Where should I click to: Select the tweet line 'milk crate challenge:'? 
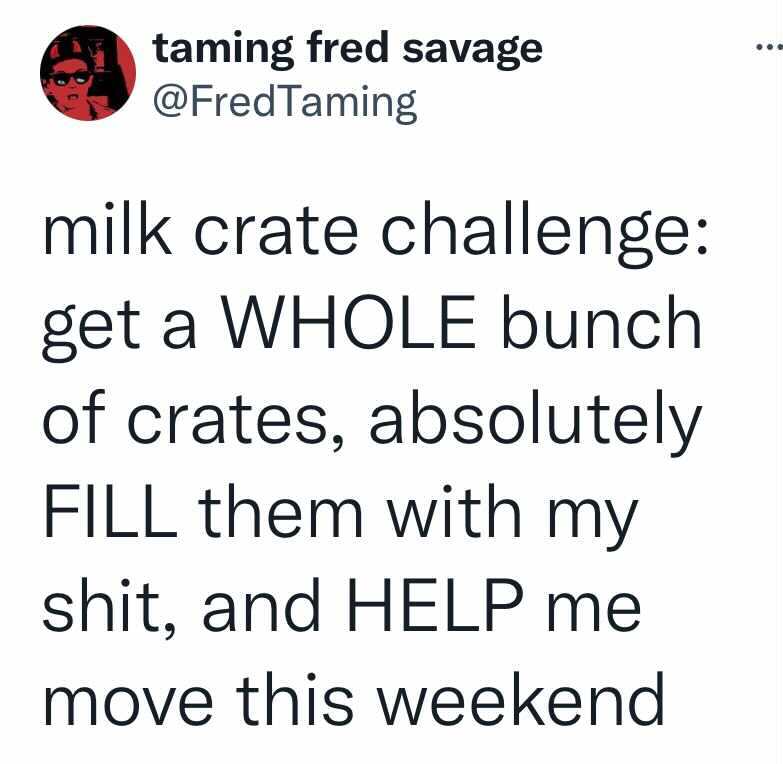[x=375, y=232]
